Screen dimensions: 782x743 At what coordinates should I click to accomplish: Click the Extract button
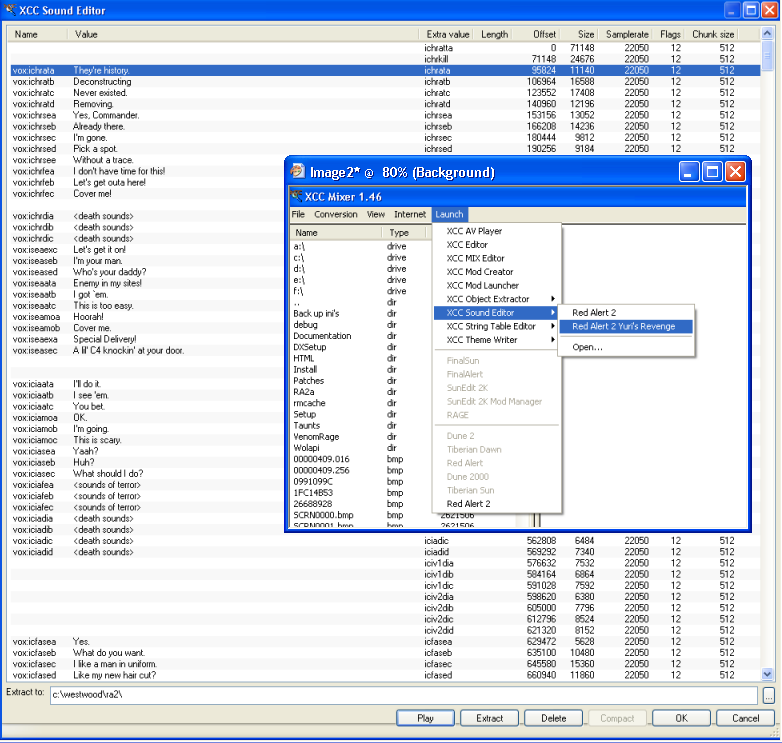coord(489,718)
